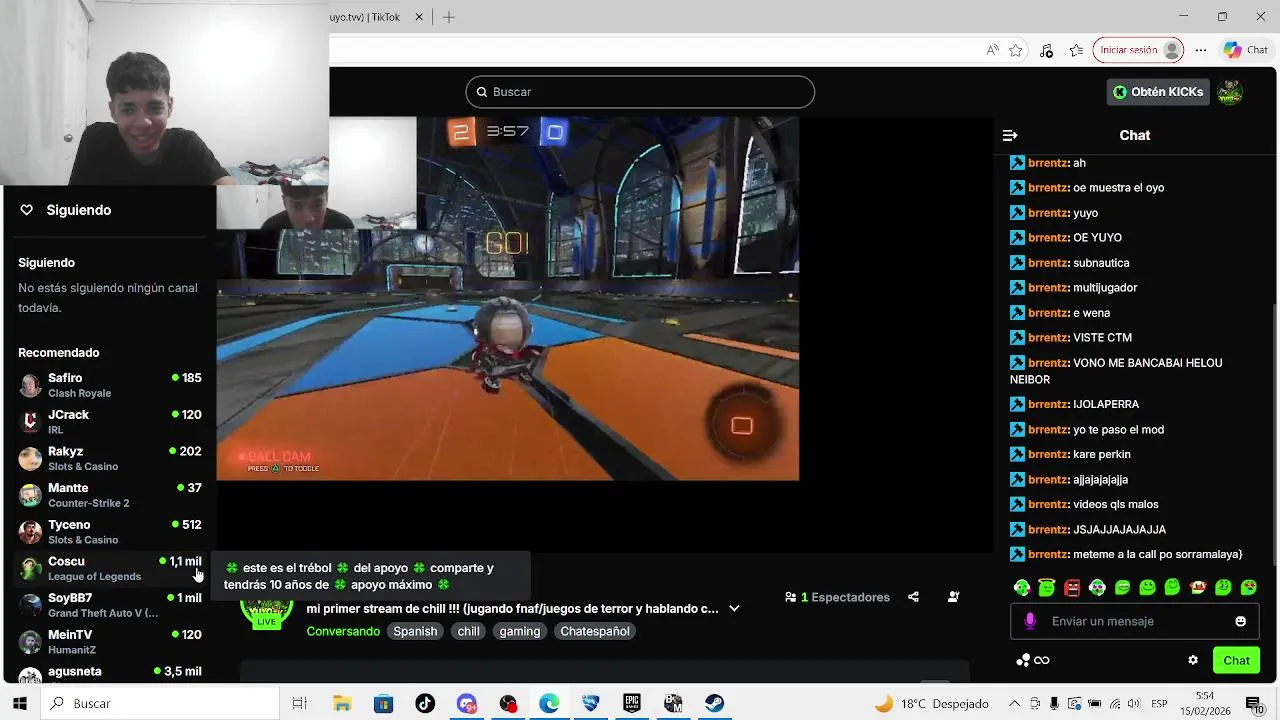The width and height of the screenshot is (1280, 720).
Task: Click the 1 Espectadores viewer count
Action: pos(837,597)
